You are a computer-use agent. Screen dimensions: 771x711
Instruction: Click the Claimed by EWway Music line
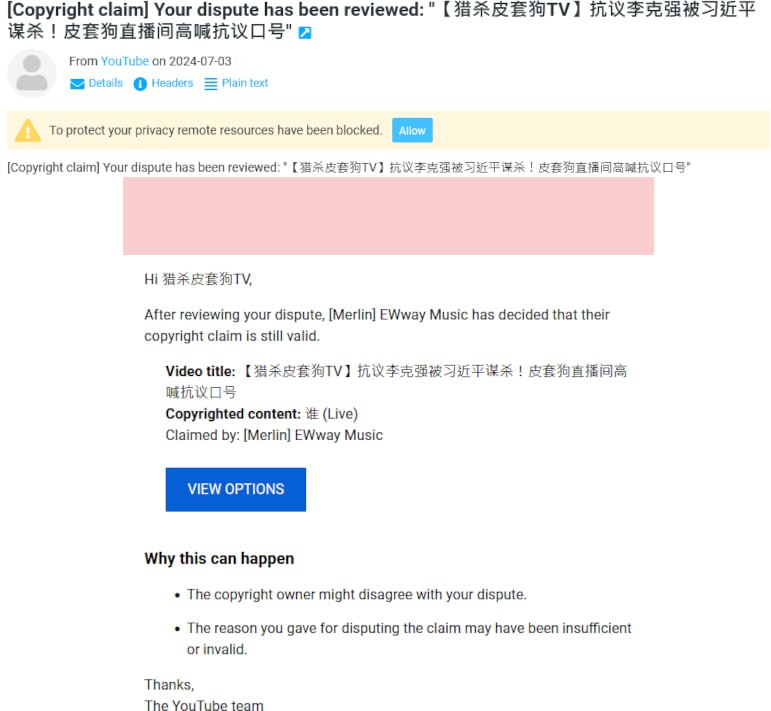pos(274,435)
